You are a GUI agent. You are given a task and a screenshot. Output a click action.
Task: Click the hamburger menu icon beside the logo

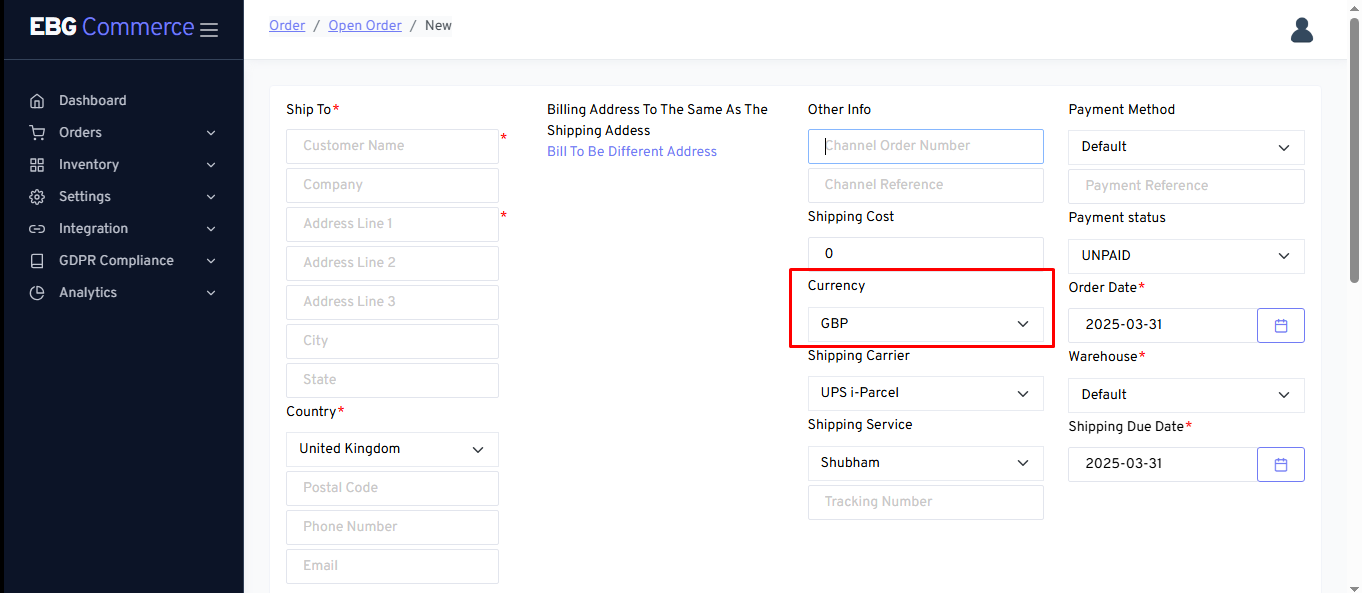[x=209, y=30]
